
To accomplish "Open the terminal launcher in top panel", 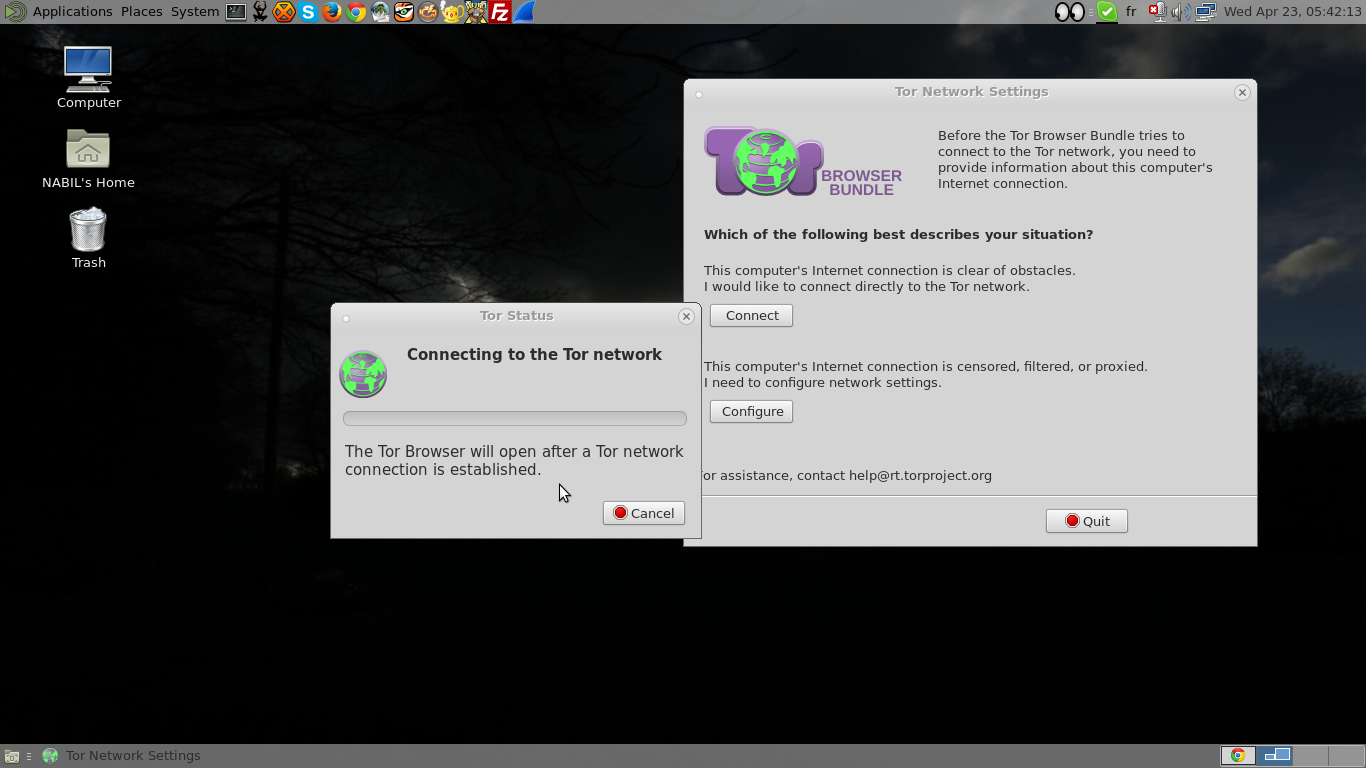I will pos(236,12).
